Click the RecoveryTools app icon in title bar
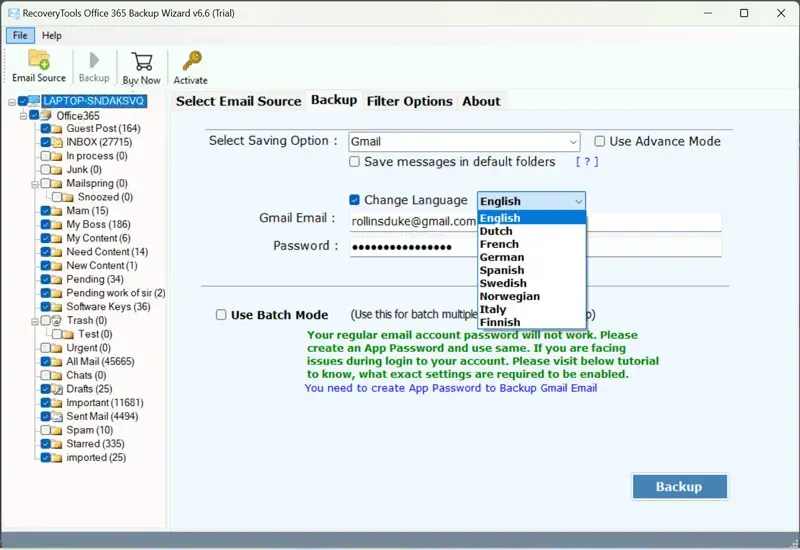This screenshot has width=800, height=550. tap(13, 13)
